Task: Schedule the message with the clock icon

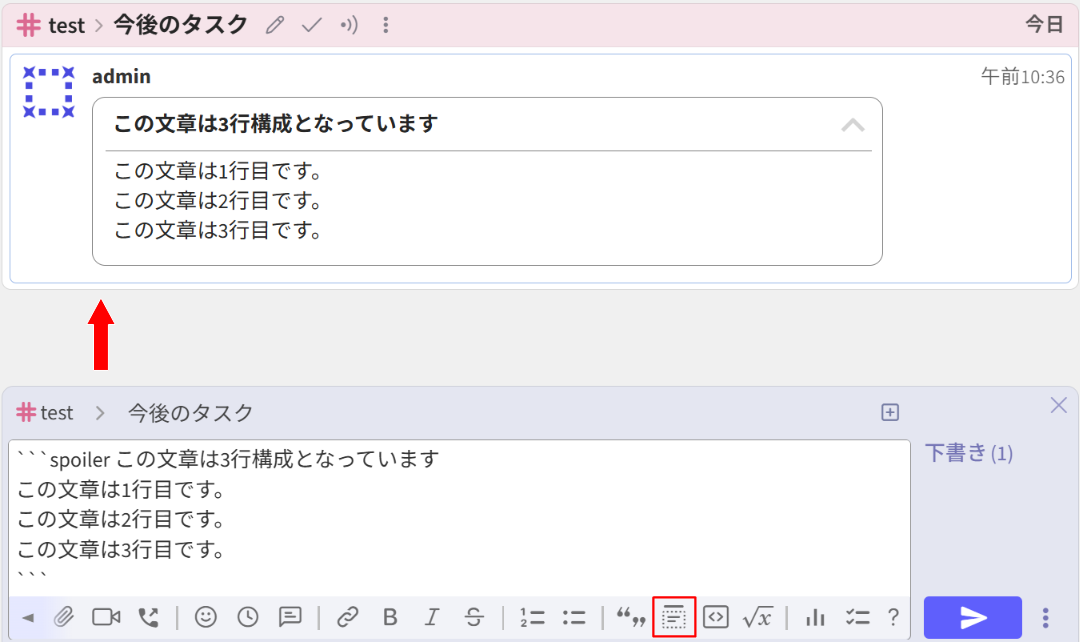Action: (x=248, y=617)
